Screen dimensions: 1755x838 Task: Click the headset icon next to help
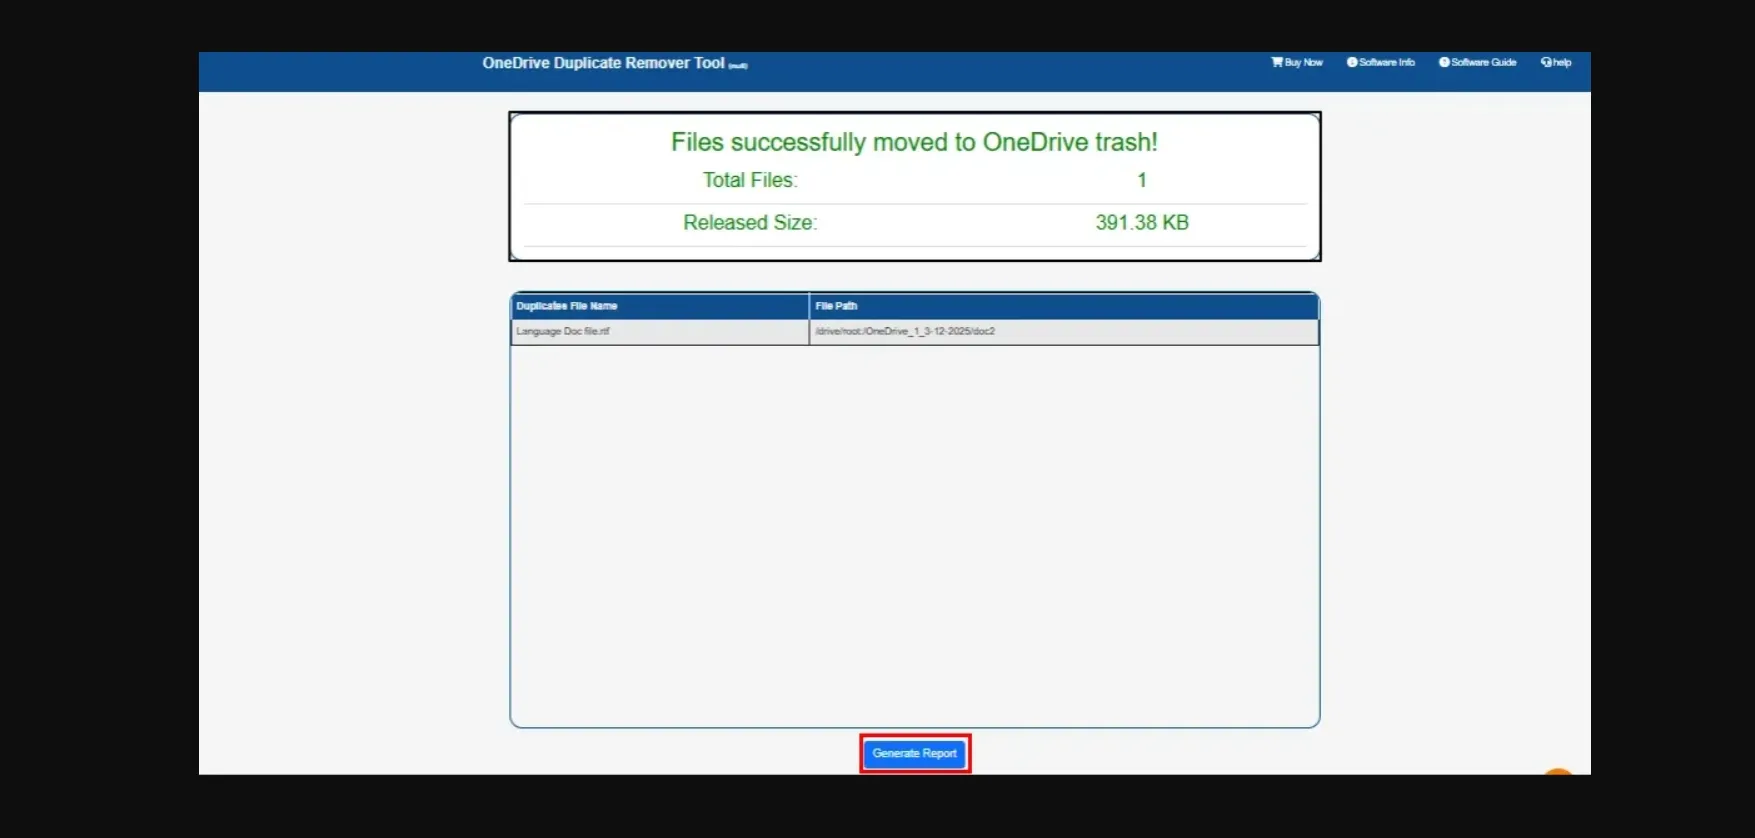(x=1546, y=62)
